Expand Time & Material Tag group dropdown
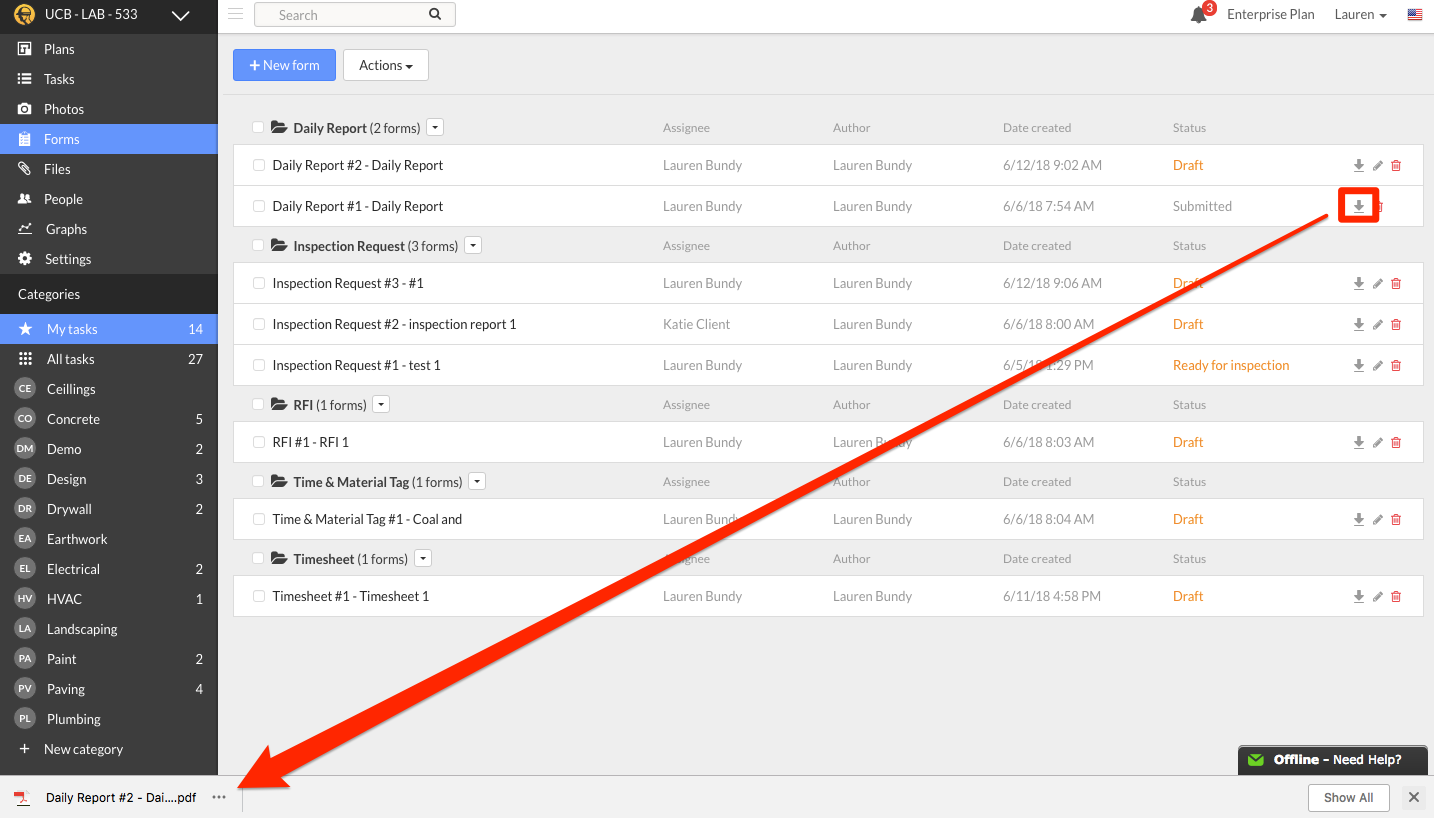The image size is (1434, 818). pos(477,482)
